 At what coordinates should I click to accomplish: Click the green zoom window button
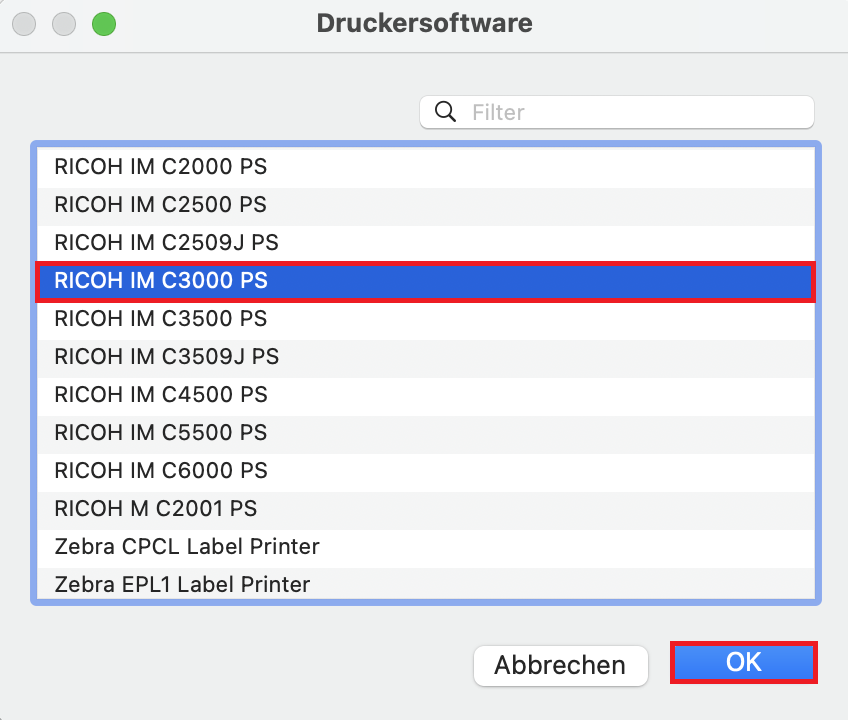pos(103,23)
